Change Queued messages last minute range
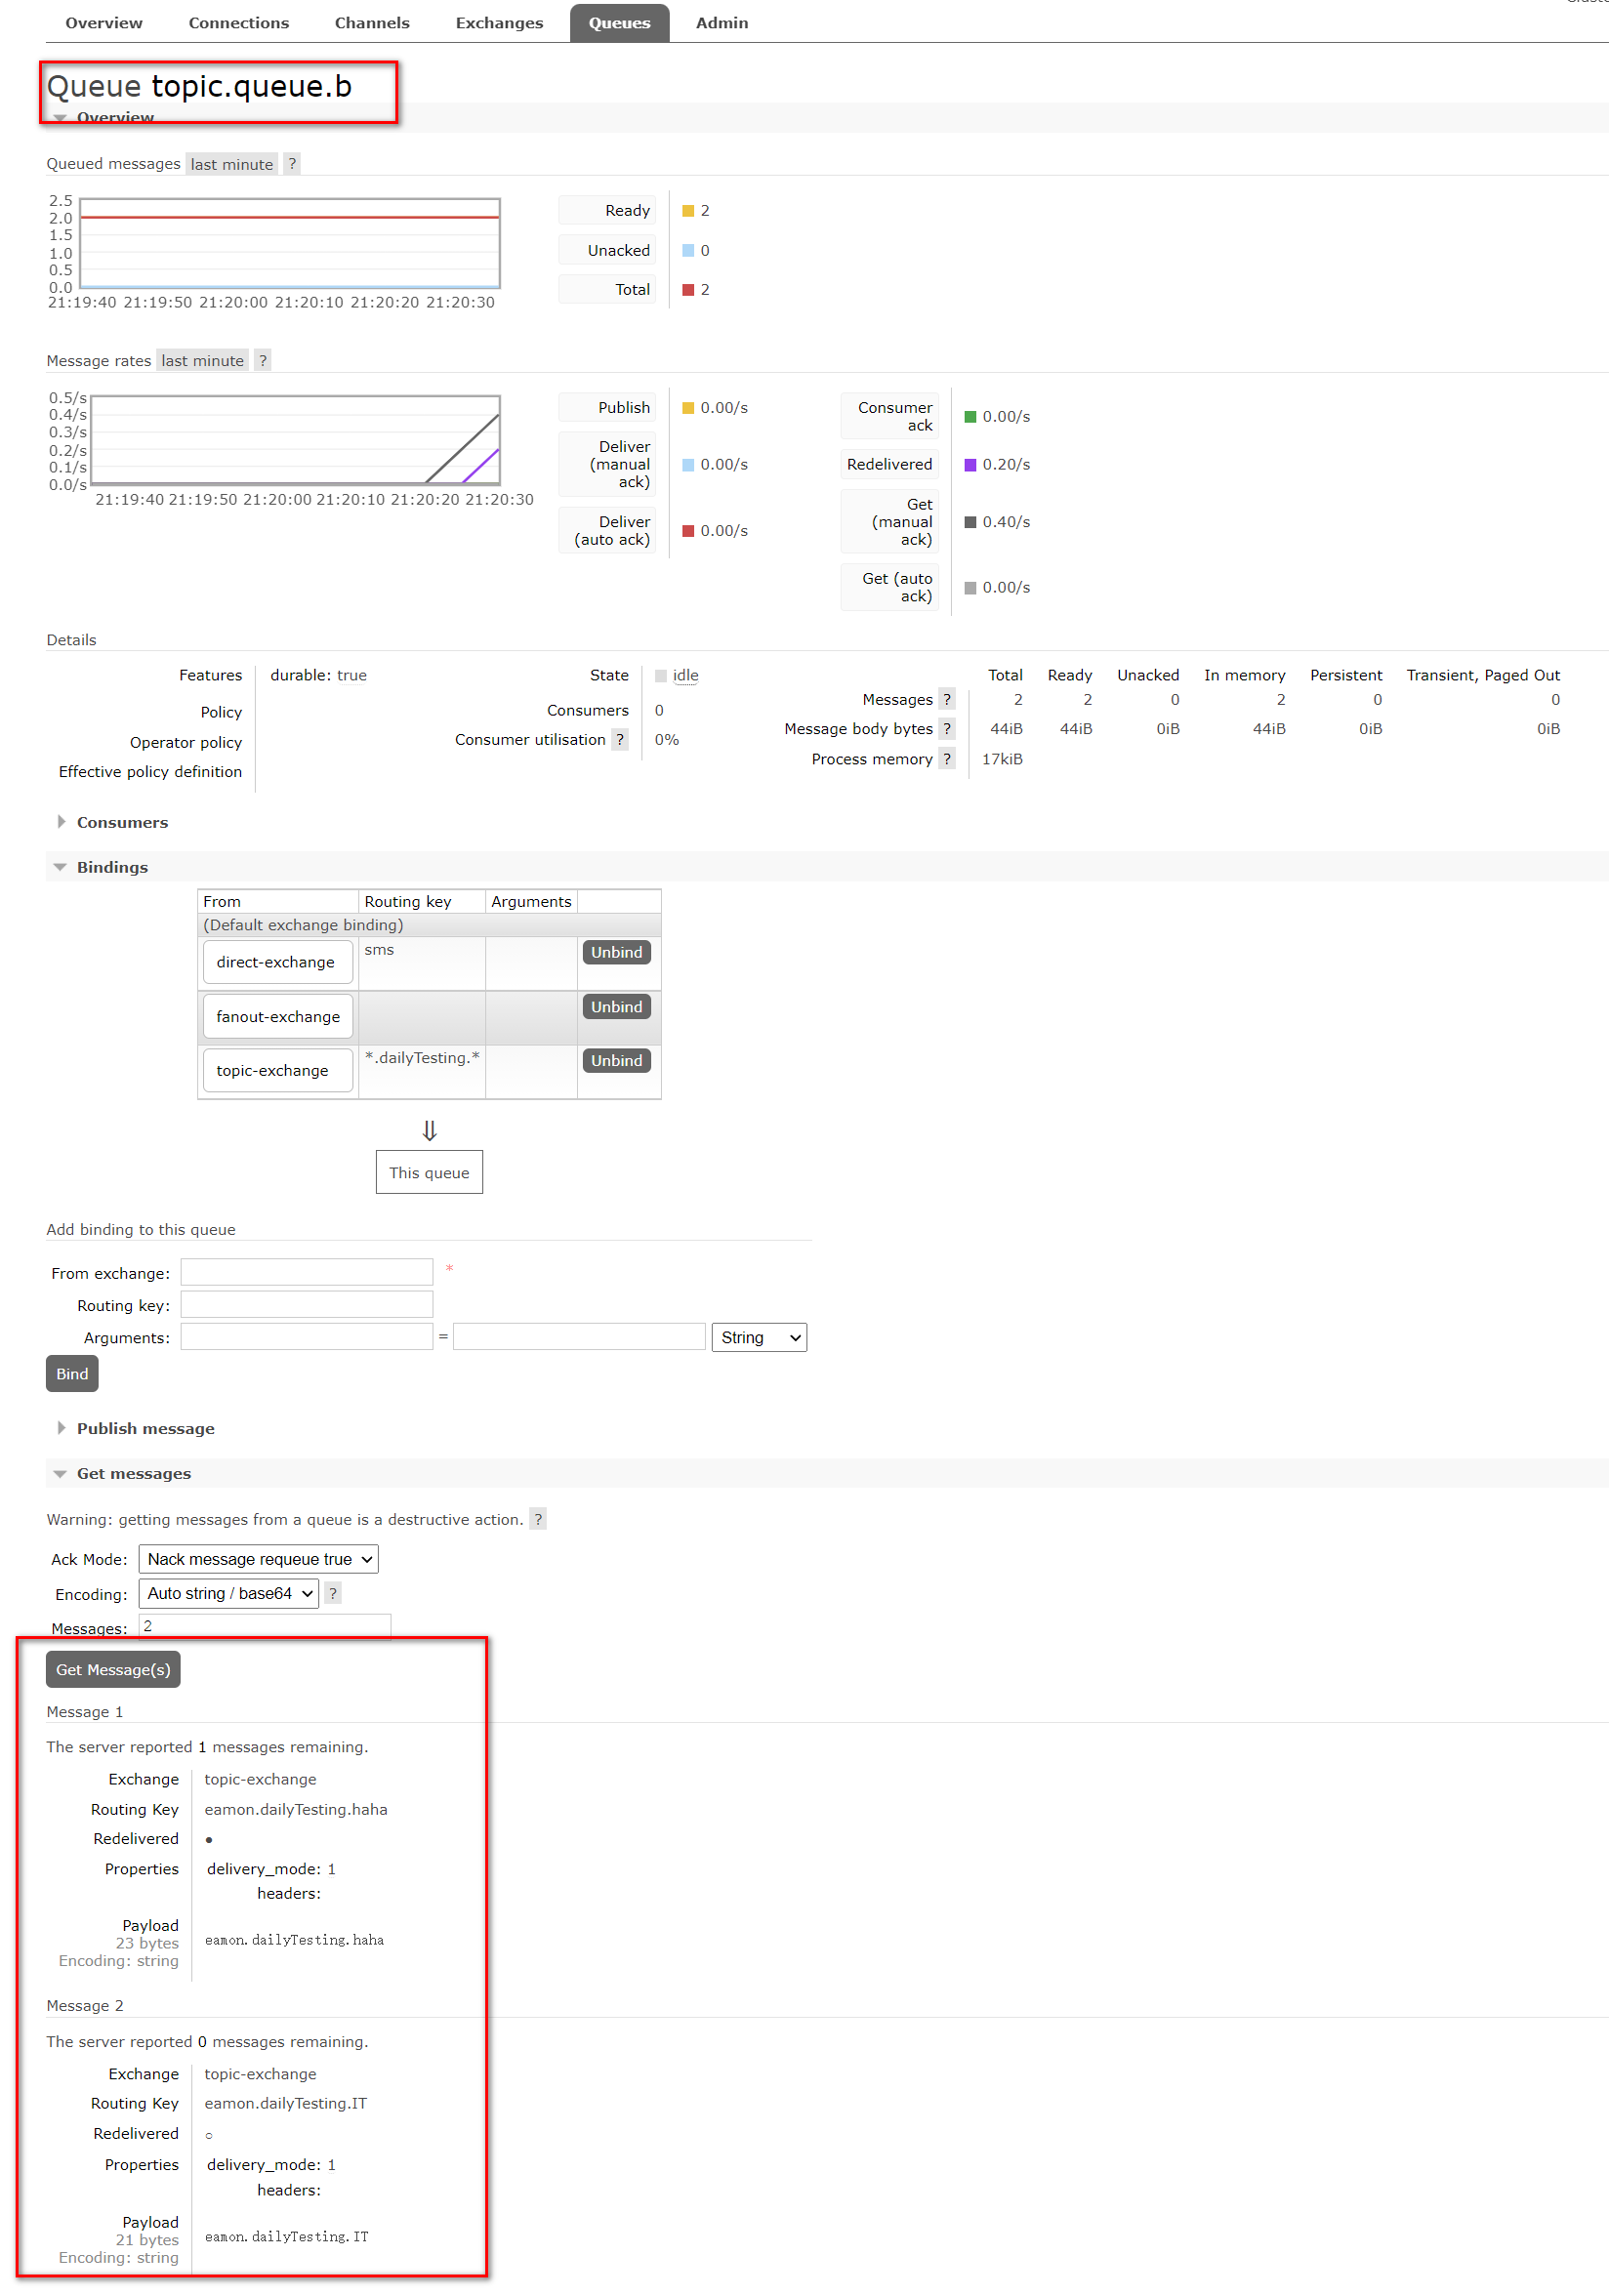The image size is (1609, 2296). click(232, 164)
